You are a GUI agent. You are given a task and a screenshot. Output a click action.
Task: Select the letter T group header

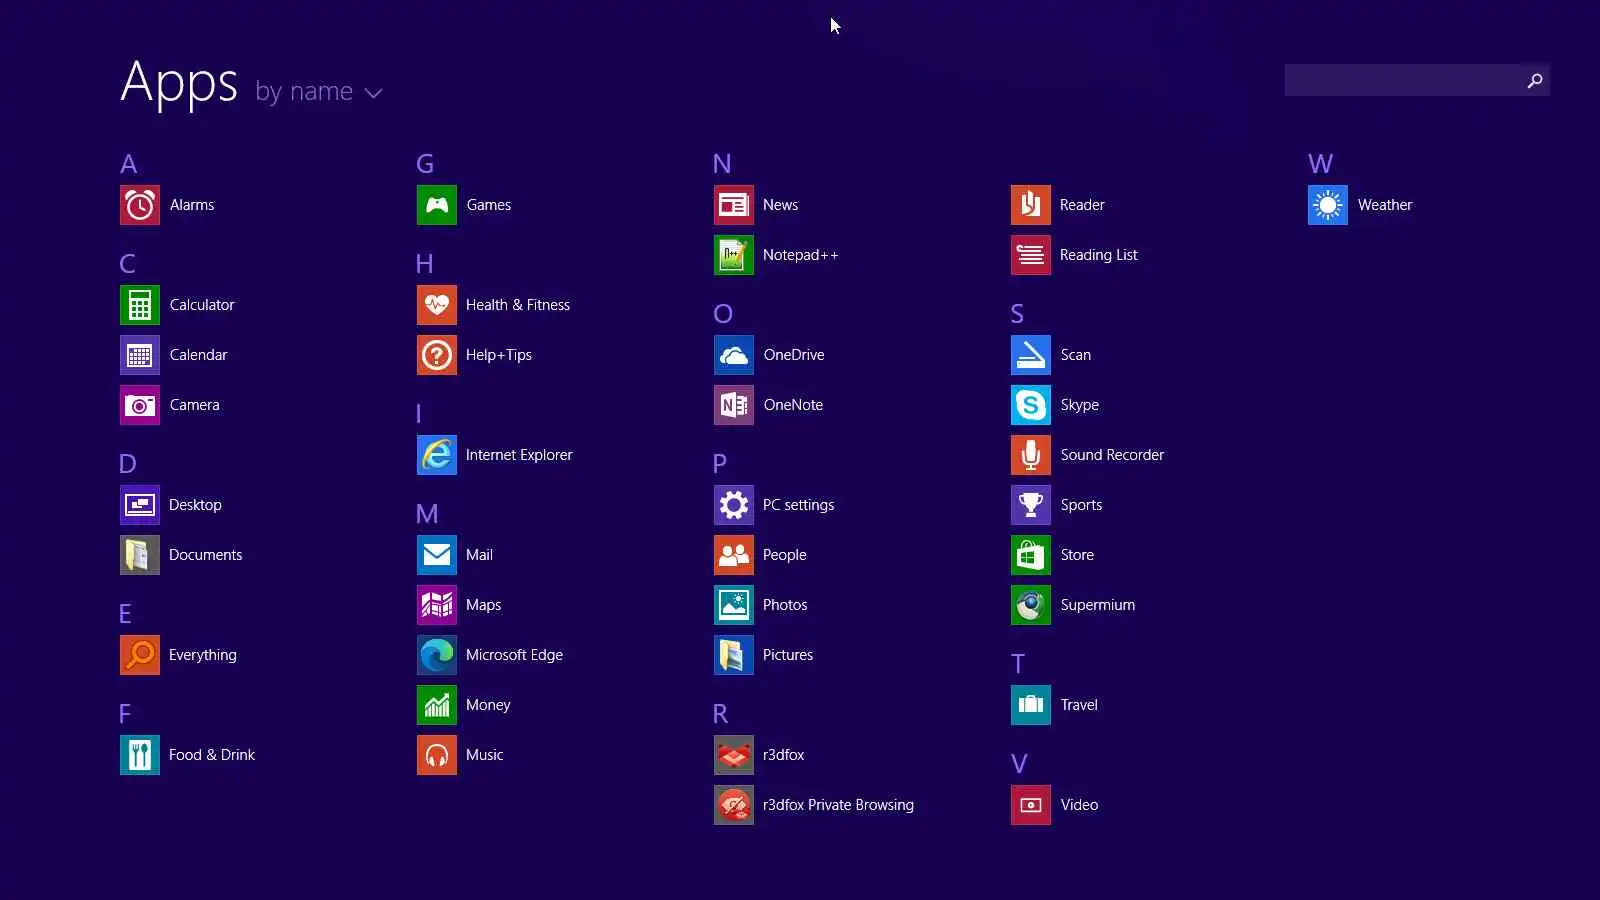point(1018,664)
